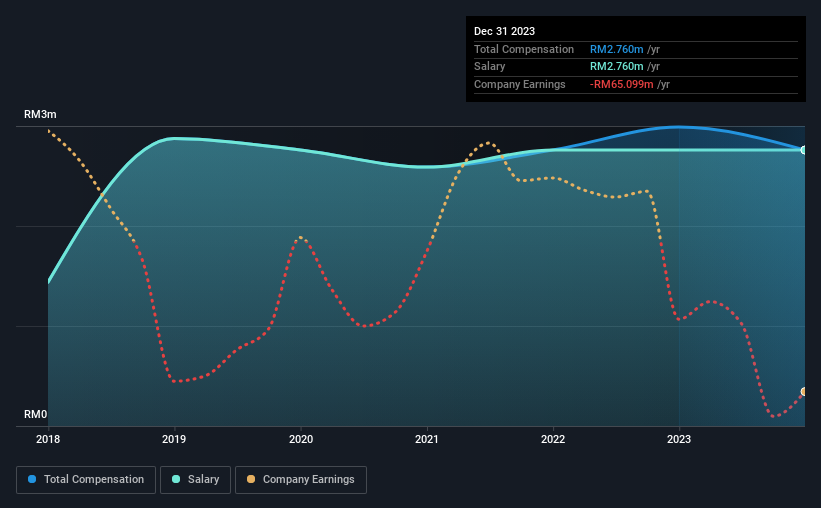Click the Company Earnings tooltip row label
The image size is (821, 508).
click(x=519, y=84)
